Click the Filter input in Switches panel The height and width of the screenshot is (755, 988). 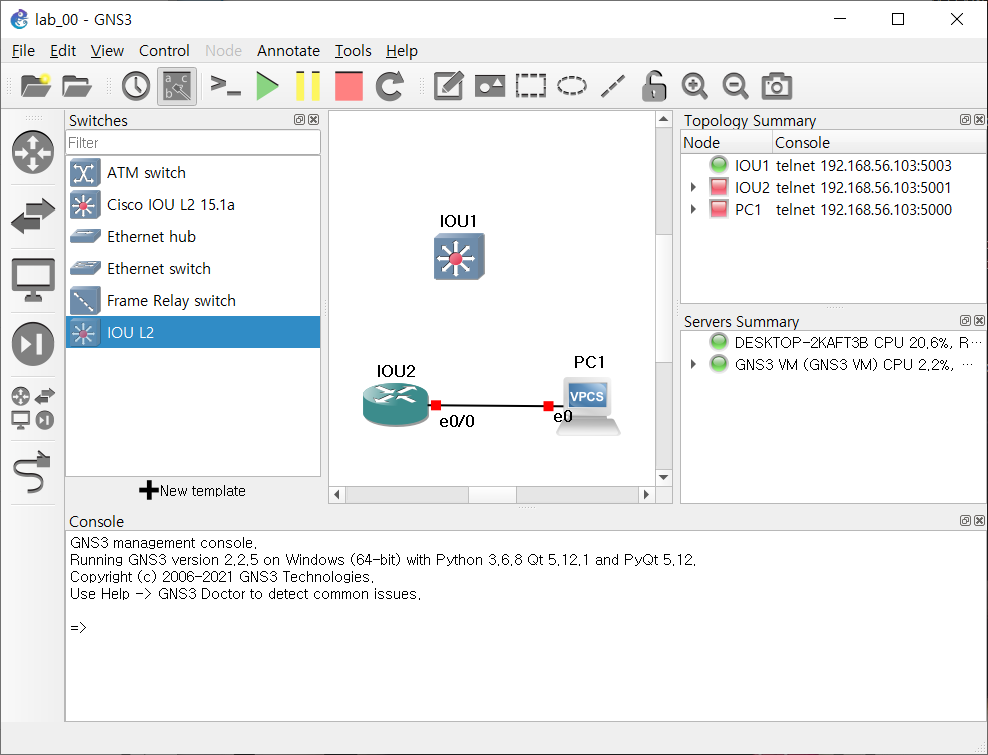coord(193,142)
